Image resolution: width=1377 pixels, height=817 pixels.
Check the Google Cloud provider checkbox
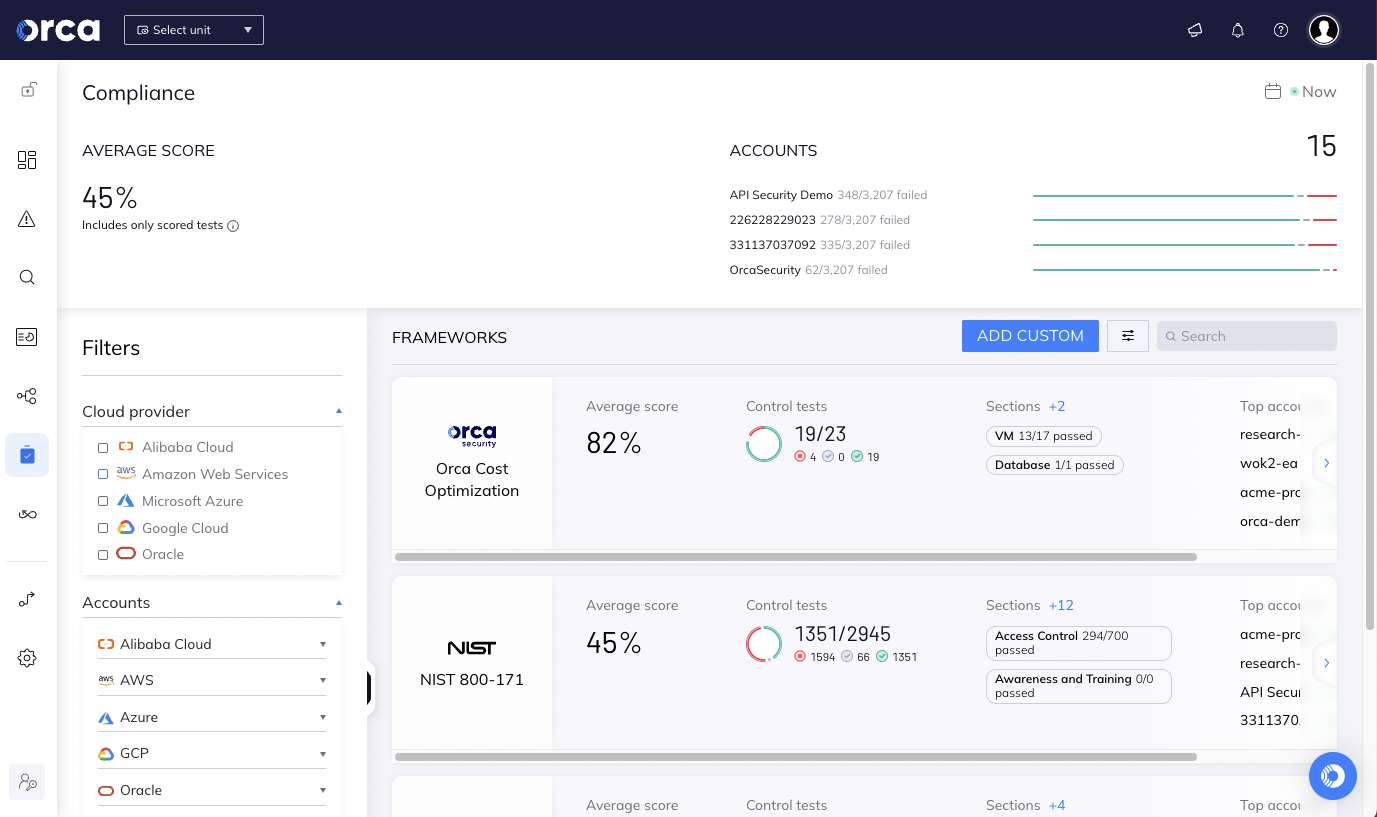click(103, 527)
